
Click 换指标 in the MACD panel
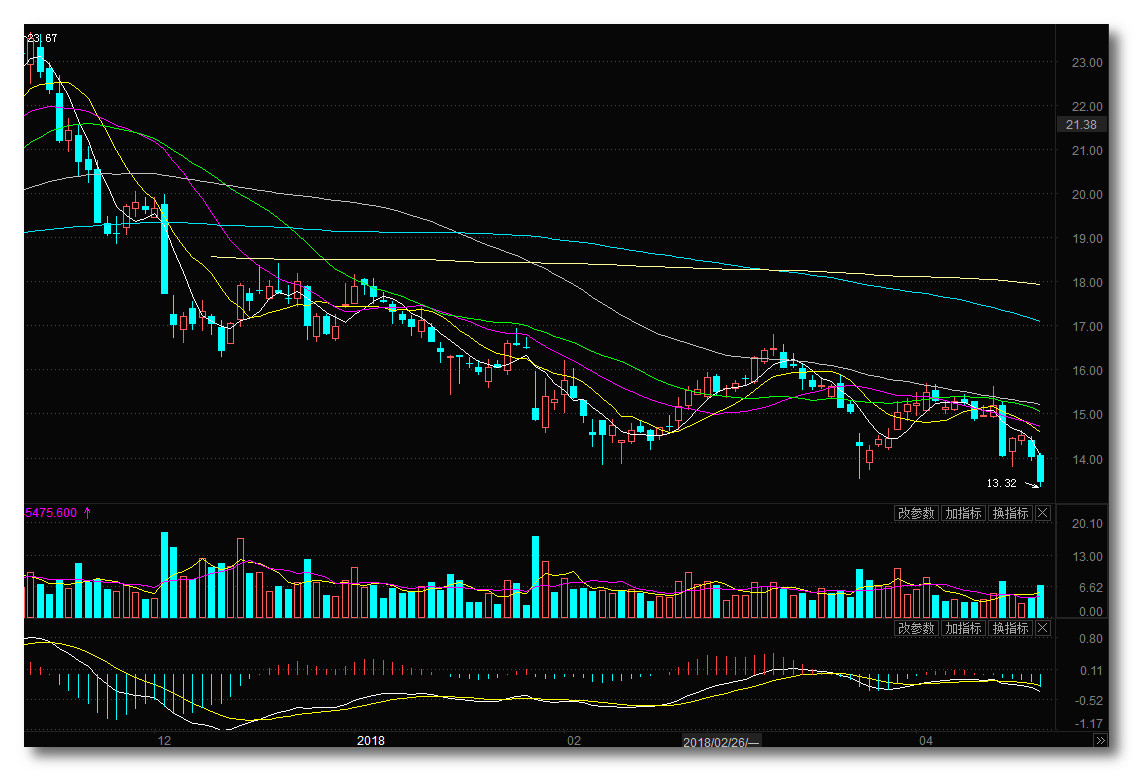pyautogui.click(x=1010, y=628)
